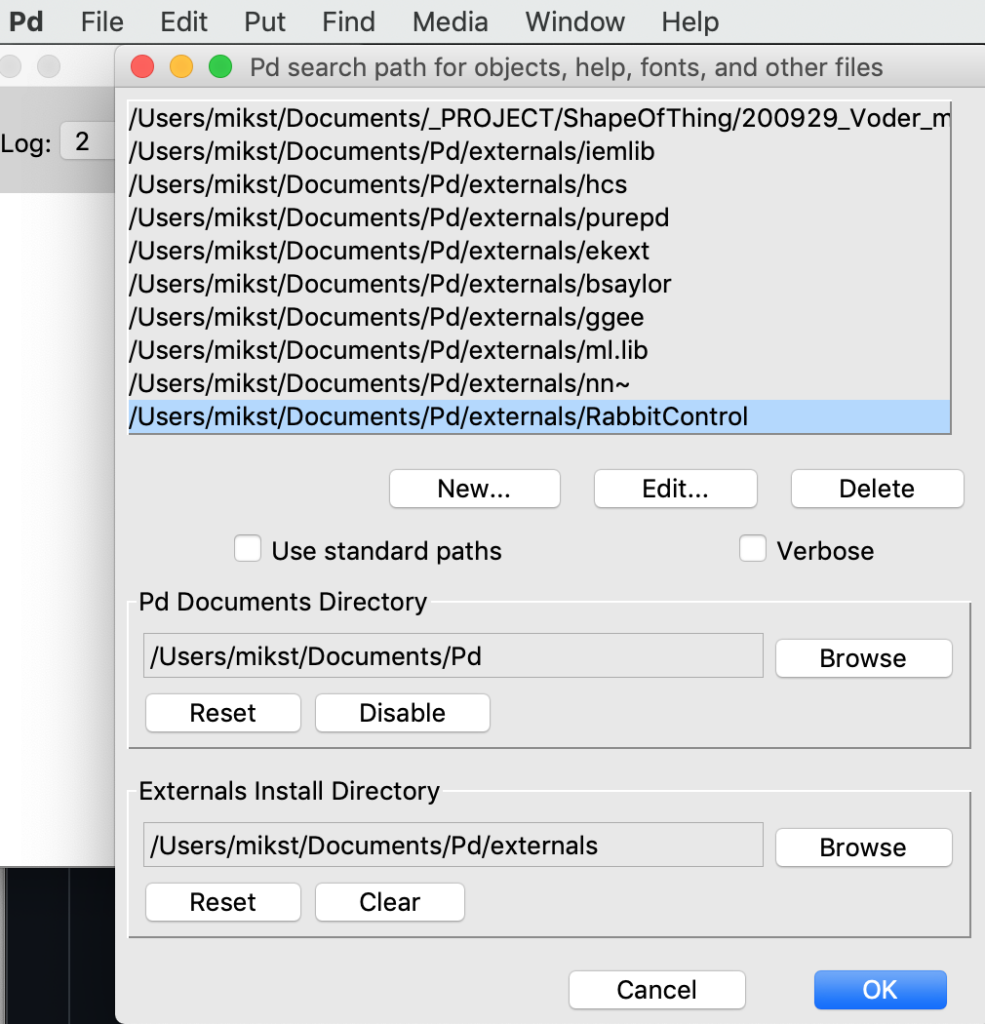Select the externals/bsaylor path entry
The height and width of the screenshot is (1024, 985).
coord(540,284)
